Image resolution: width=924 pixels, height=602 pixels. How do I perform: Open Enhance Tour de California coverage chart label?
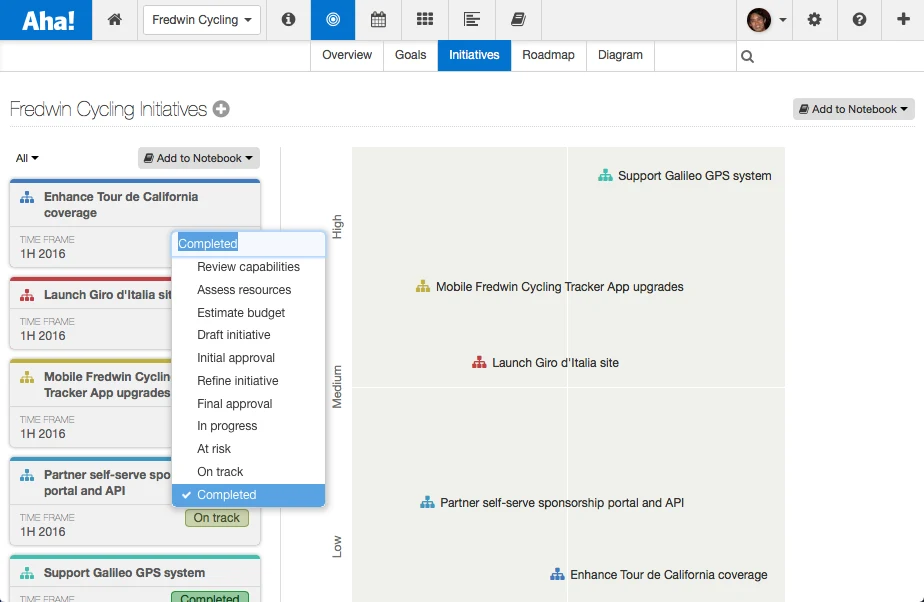668,574
